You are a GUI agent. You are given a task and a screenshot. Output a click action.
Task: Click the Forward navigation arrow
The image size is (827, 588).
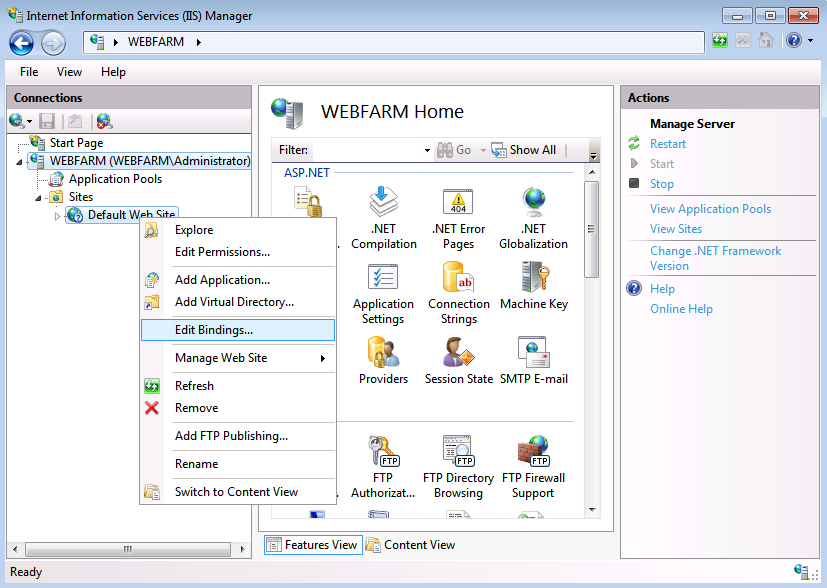pos(53,43)
